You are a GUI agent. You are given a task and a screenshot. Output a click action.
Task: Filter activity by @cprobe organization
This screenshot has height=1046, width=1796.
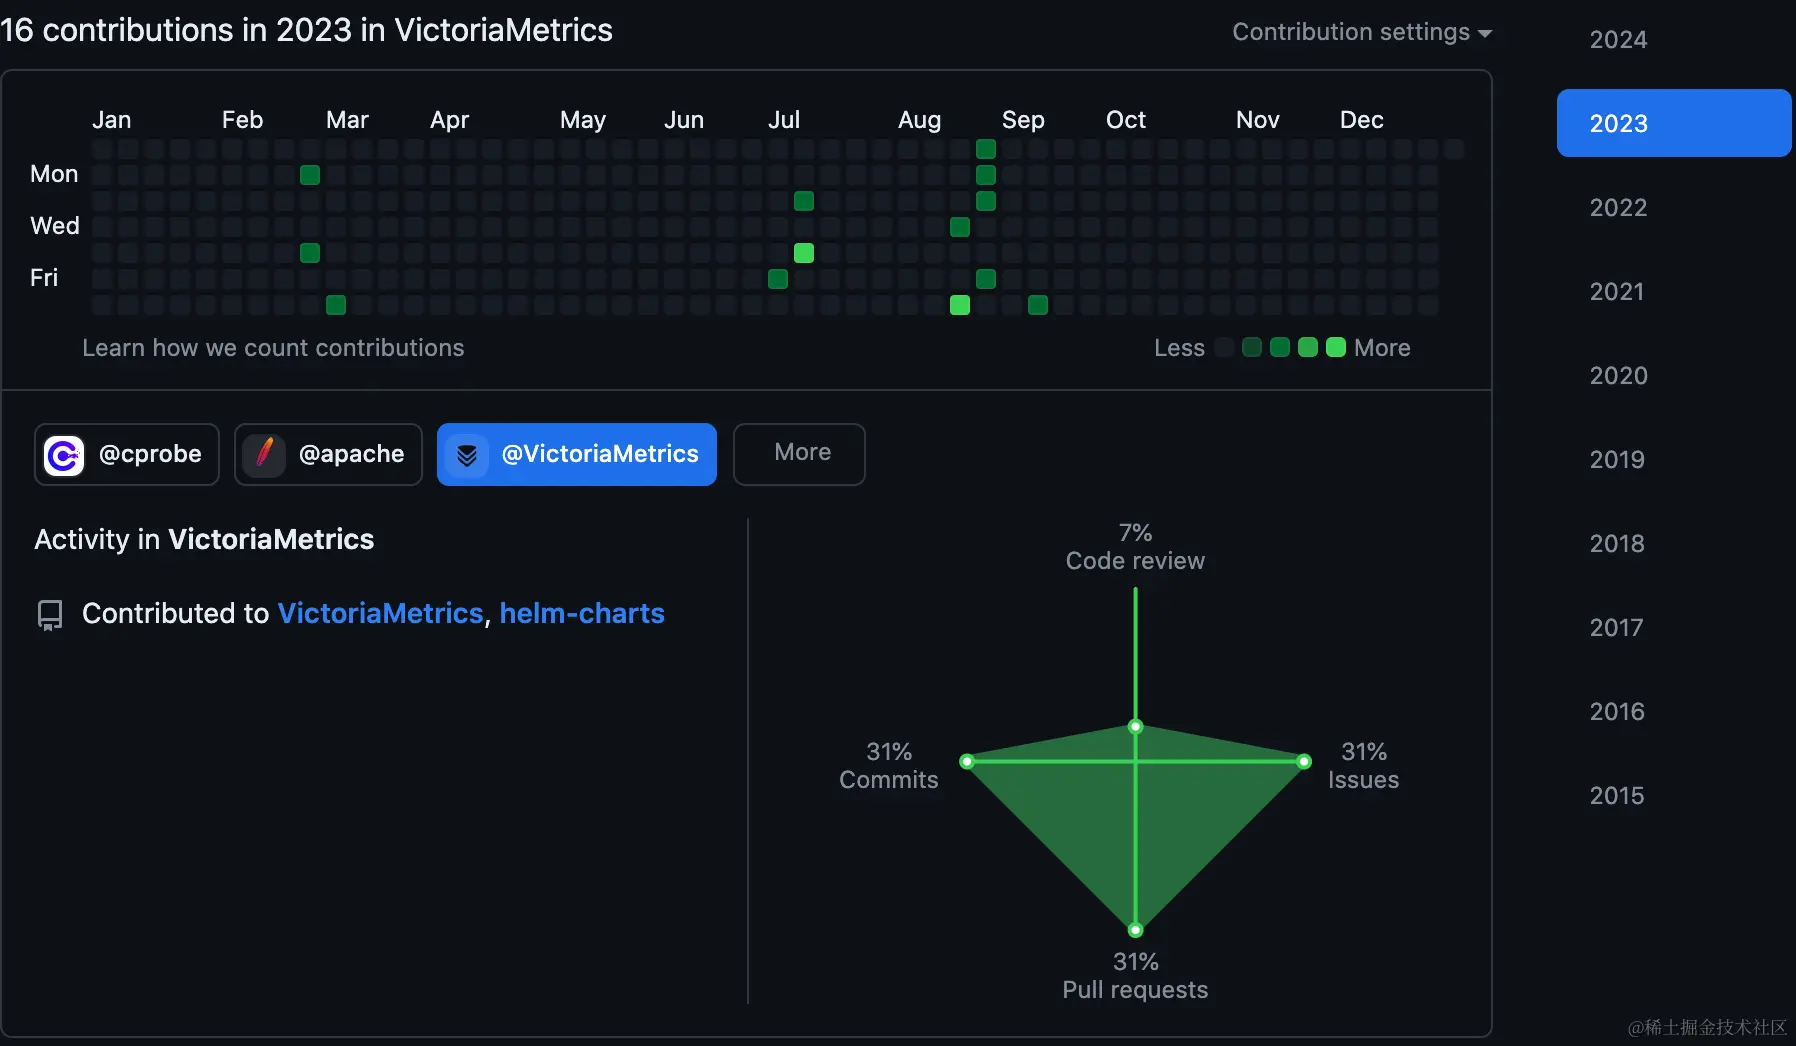[x=127, y=454]
